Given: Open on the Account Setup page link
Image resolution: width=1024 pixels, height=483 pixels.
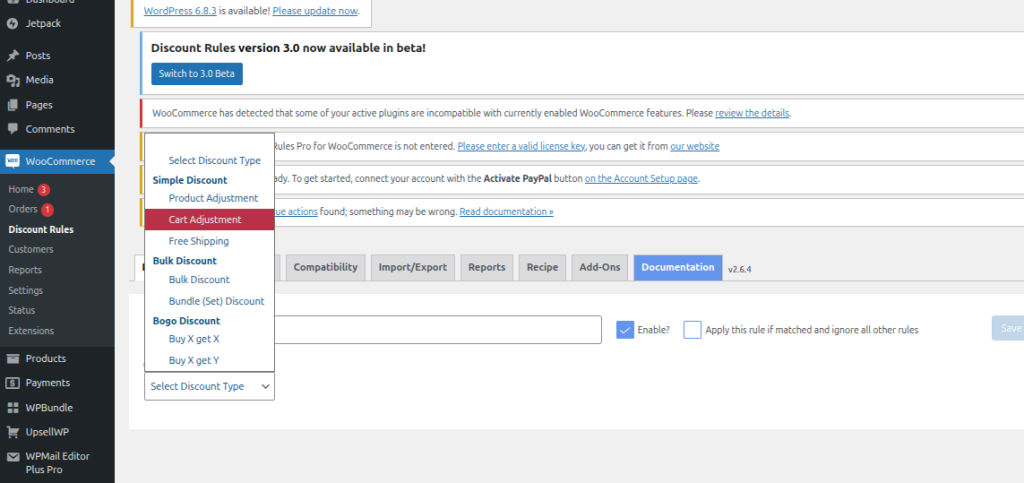Looking at the screenshot, I should [x=641, y=179].
